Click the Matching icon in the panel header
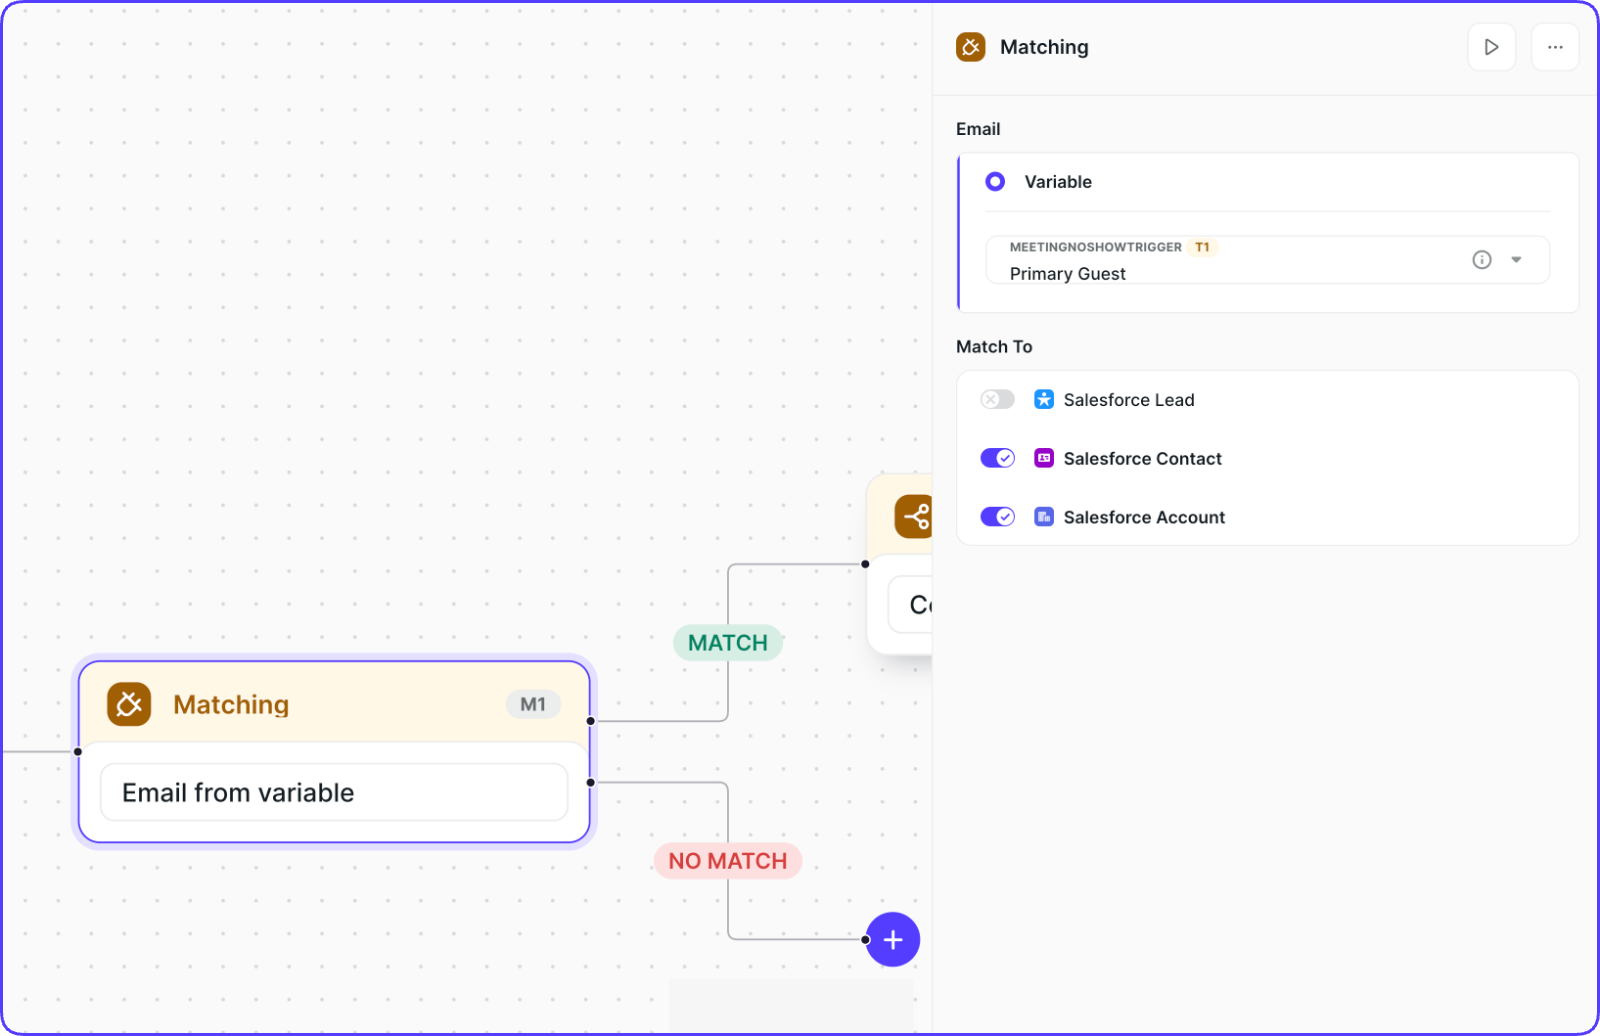This screenshot has height=1036, width=1600. click(970, 47)
